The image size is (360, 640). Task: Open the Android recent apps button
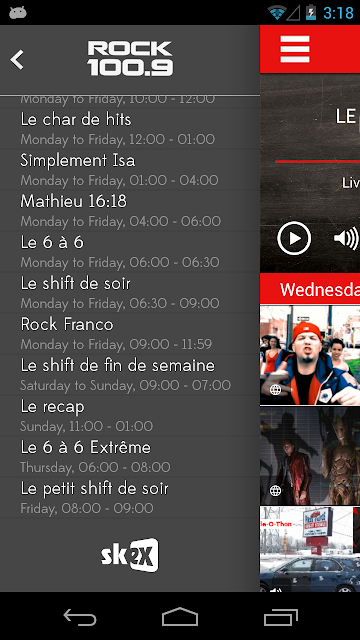pyautogui.click(x=280, y=616)
